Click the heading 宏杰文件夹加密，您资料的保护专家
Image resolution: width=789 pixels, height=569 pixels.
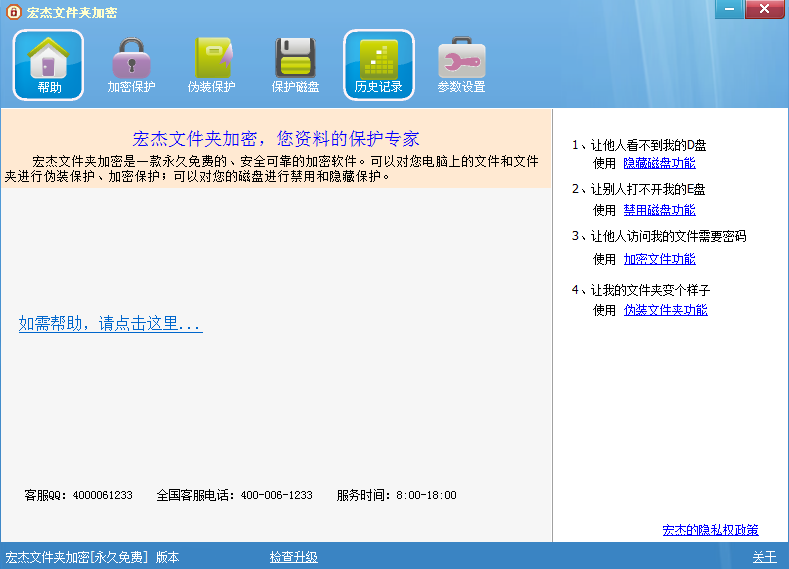[276, 139]
